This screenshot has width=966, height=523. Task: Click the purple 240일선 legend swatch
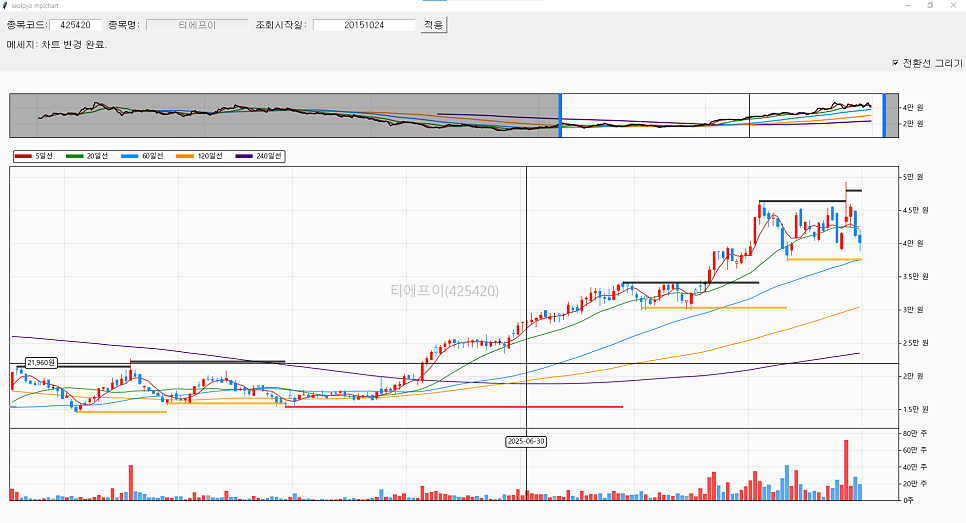244,156
